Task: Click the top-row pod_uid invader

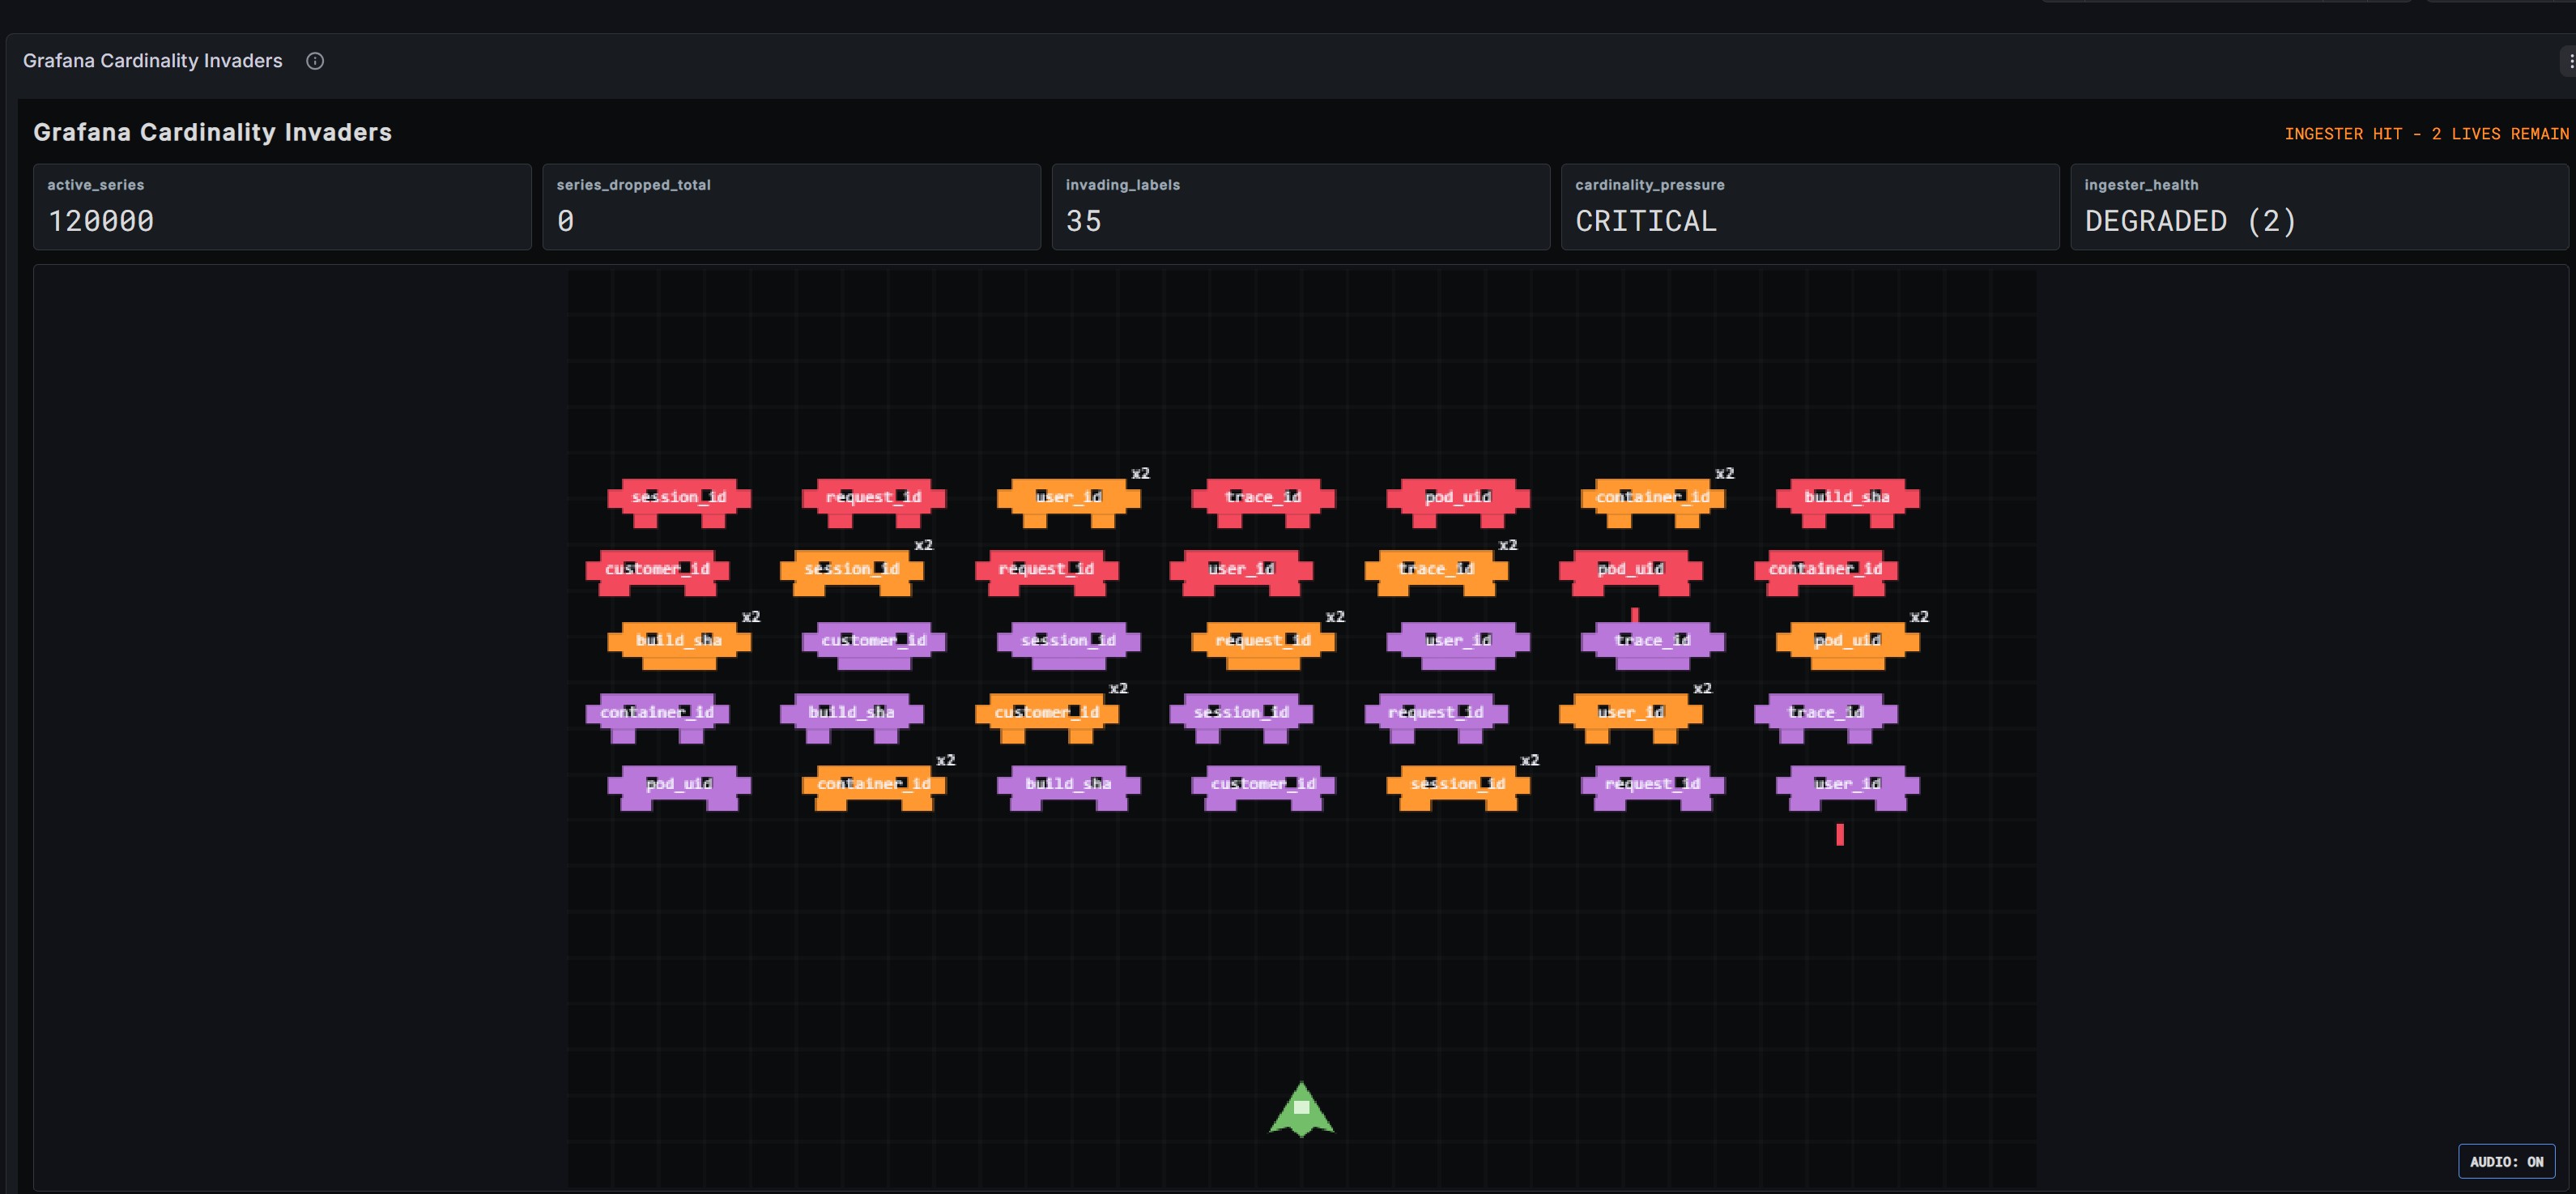Action: 1457,502
